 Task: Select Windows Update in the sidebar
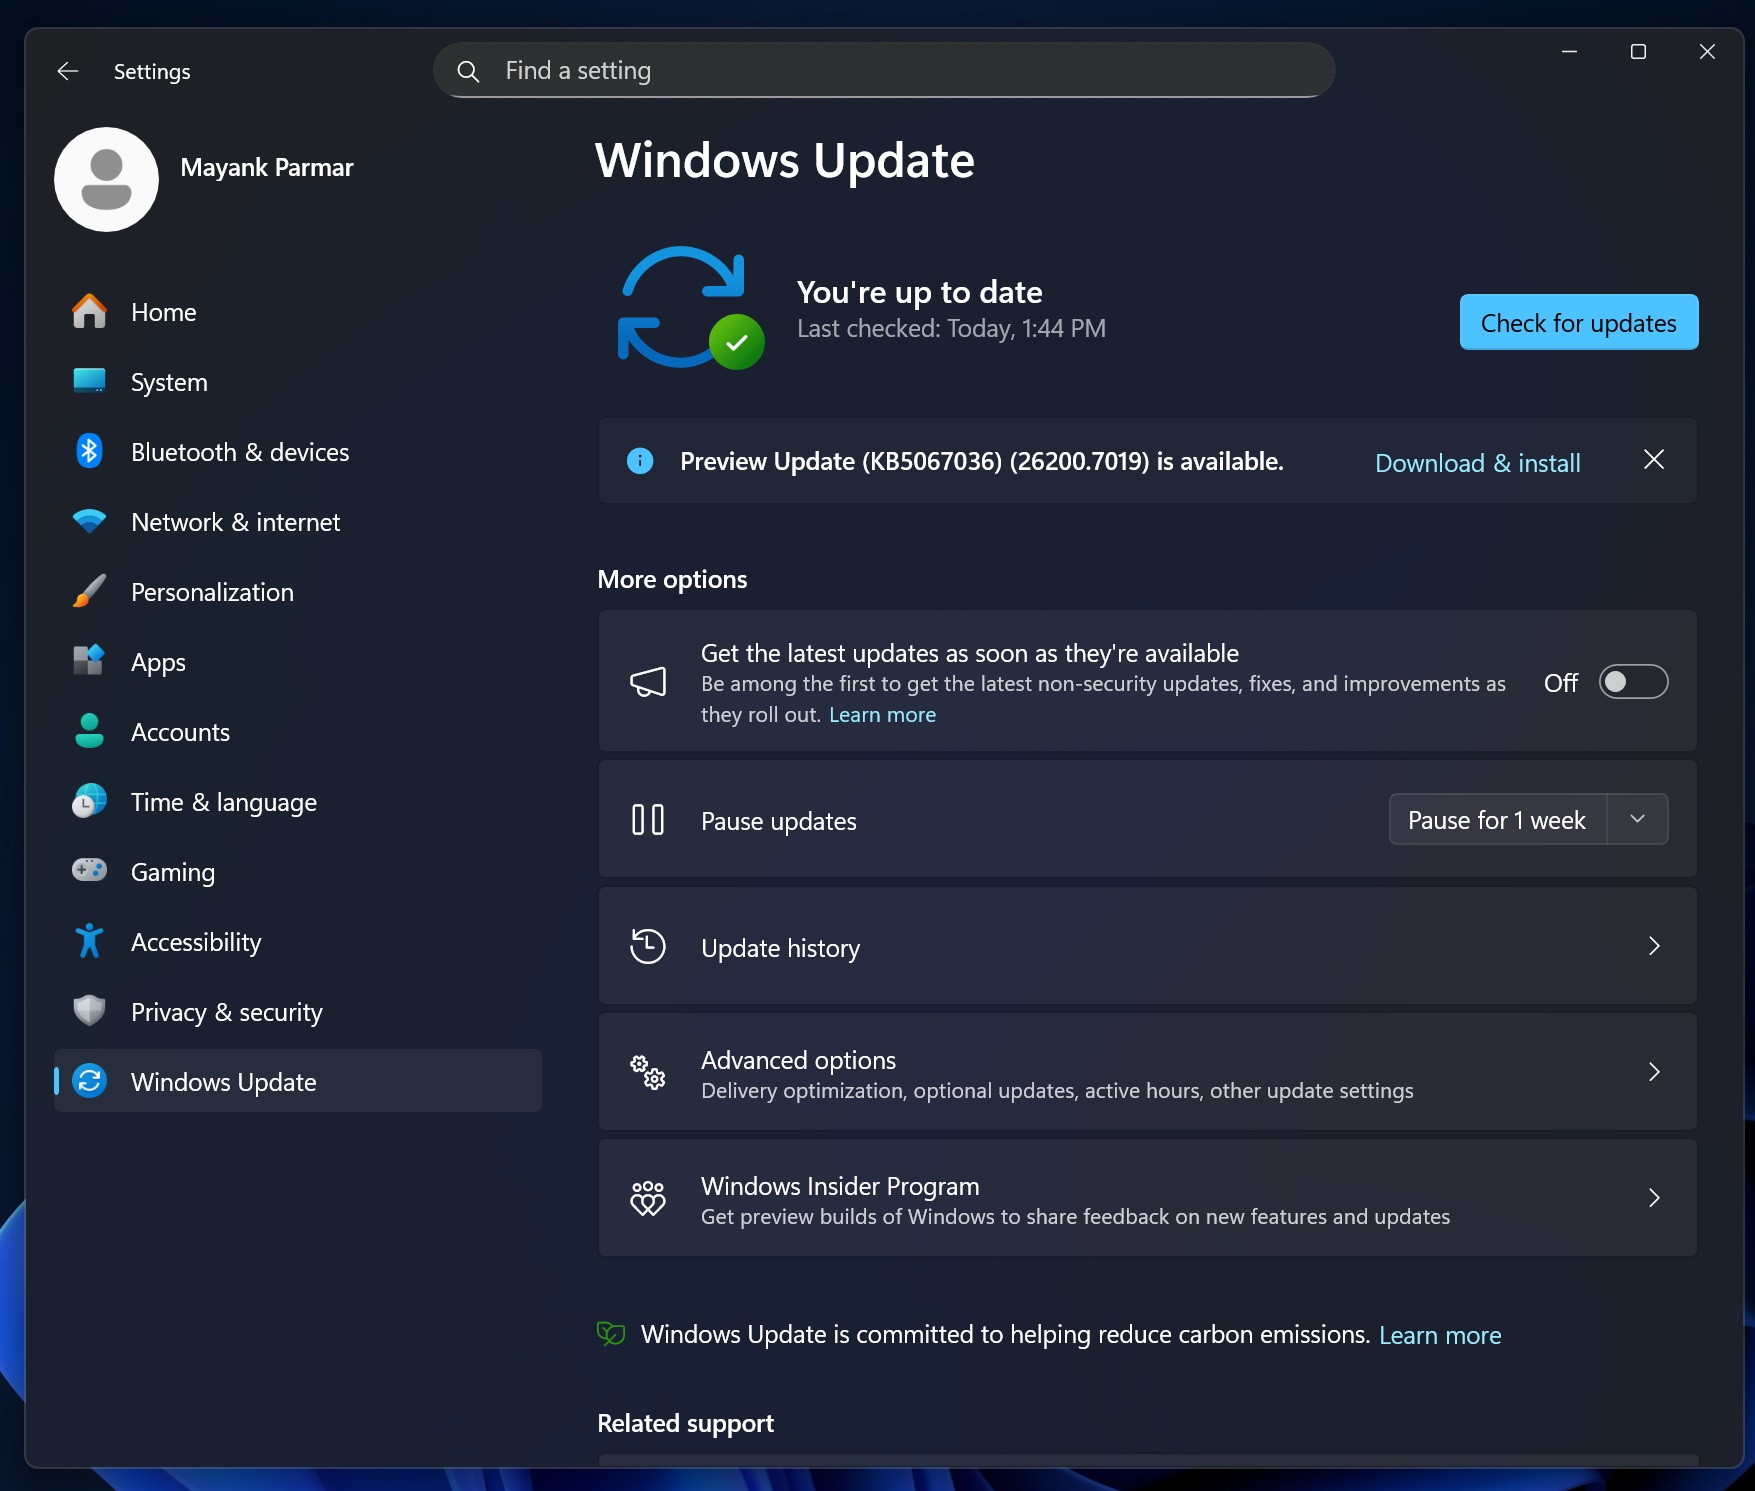223,1081
